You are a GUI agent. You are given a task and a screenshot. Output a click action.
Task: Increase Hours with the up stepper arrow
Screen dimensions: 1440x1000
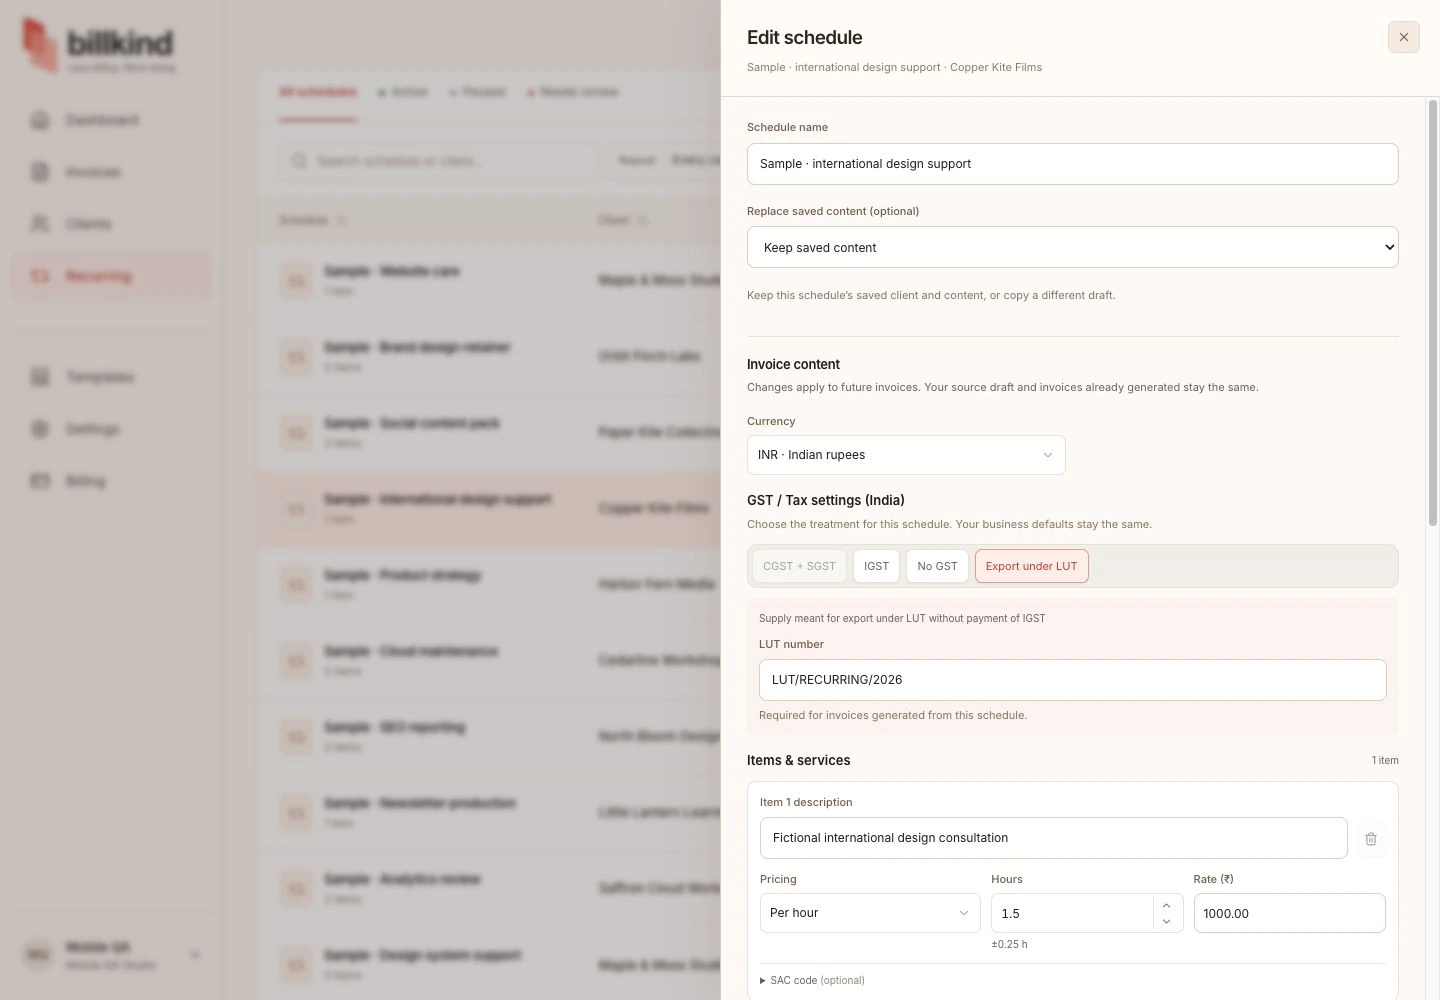click(1166, 905)
